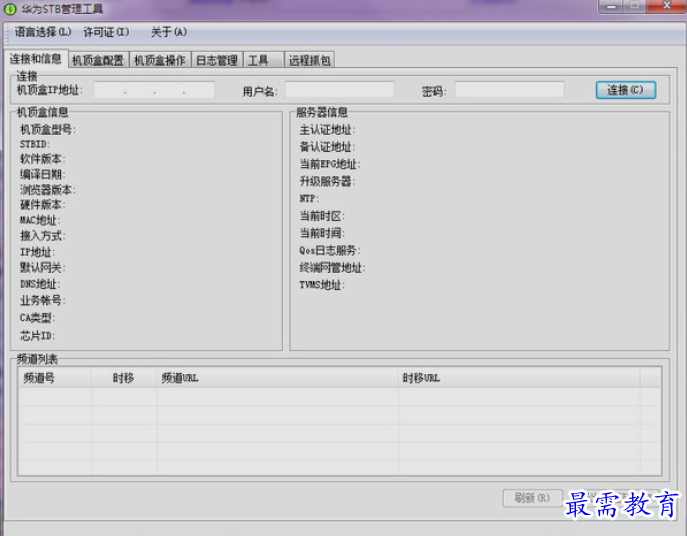687x536 pixels.
Task: Close the 华为STB管理工具 window
Action: [x=666, y=6]
